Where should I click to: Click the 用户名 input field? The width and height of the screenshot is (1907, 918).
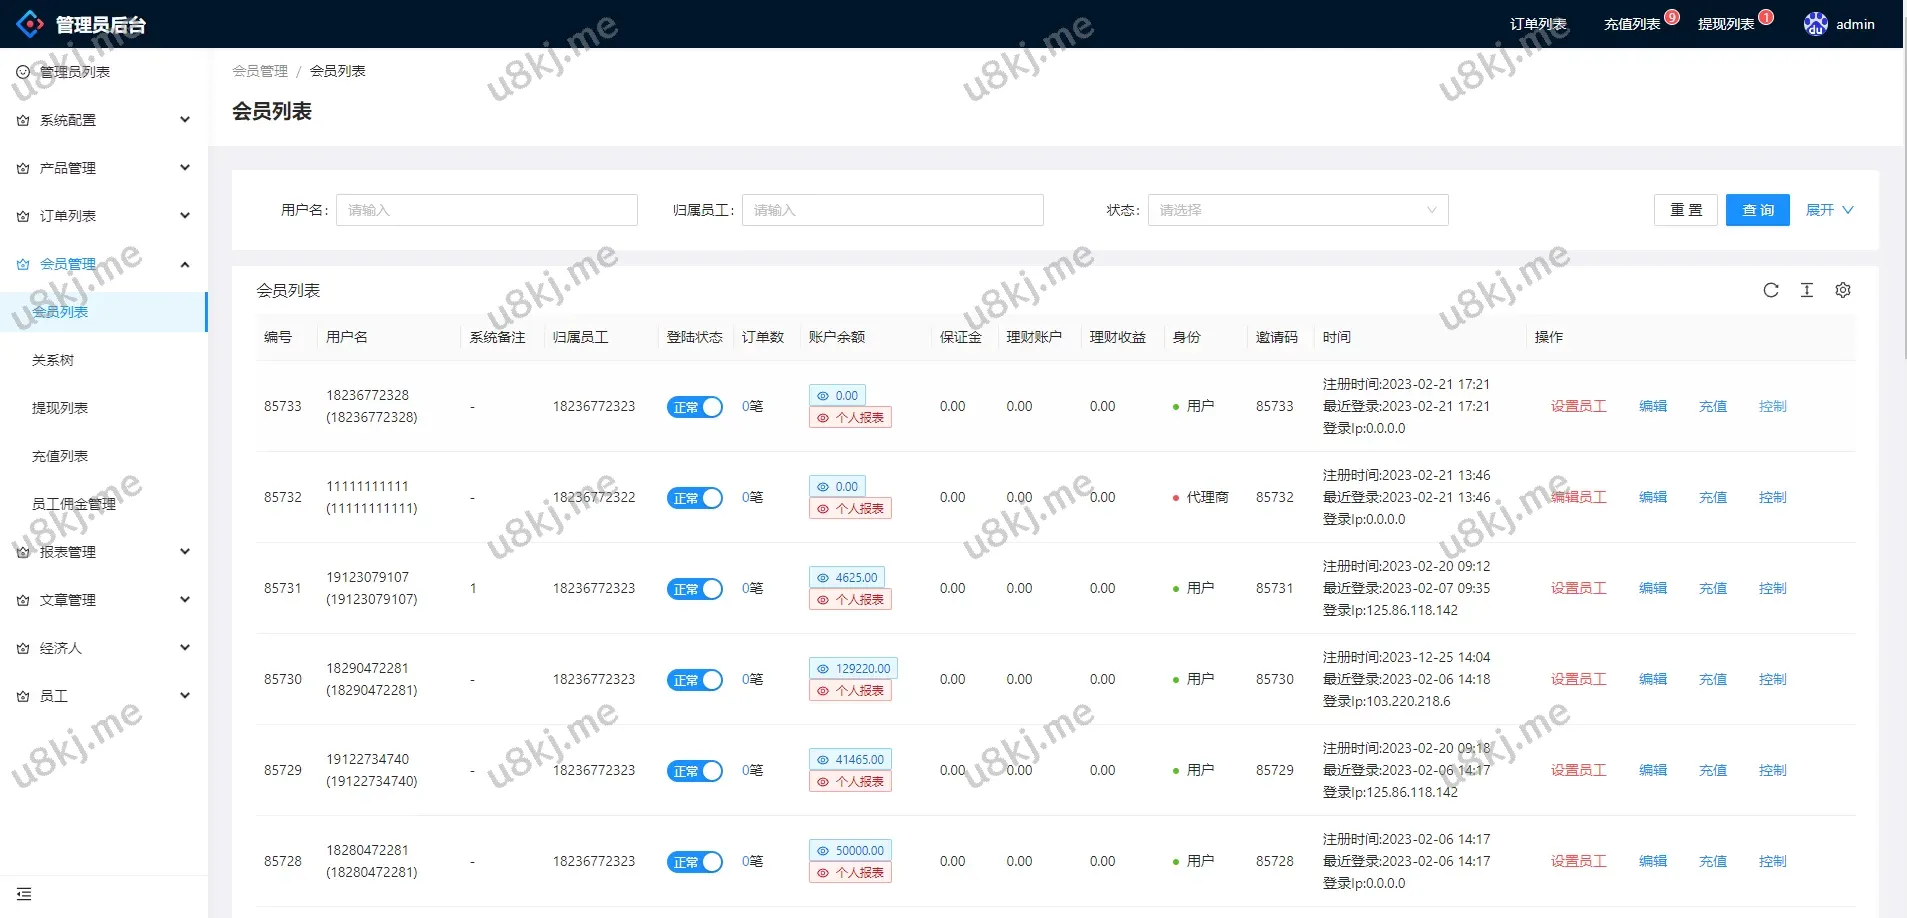pos(486,210)
